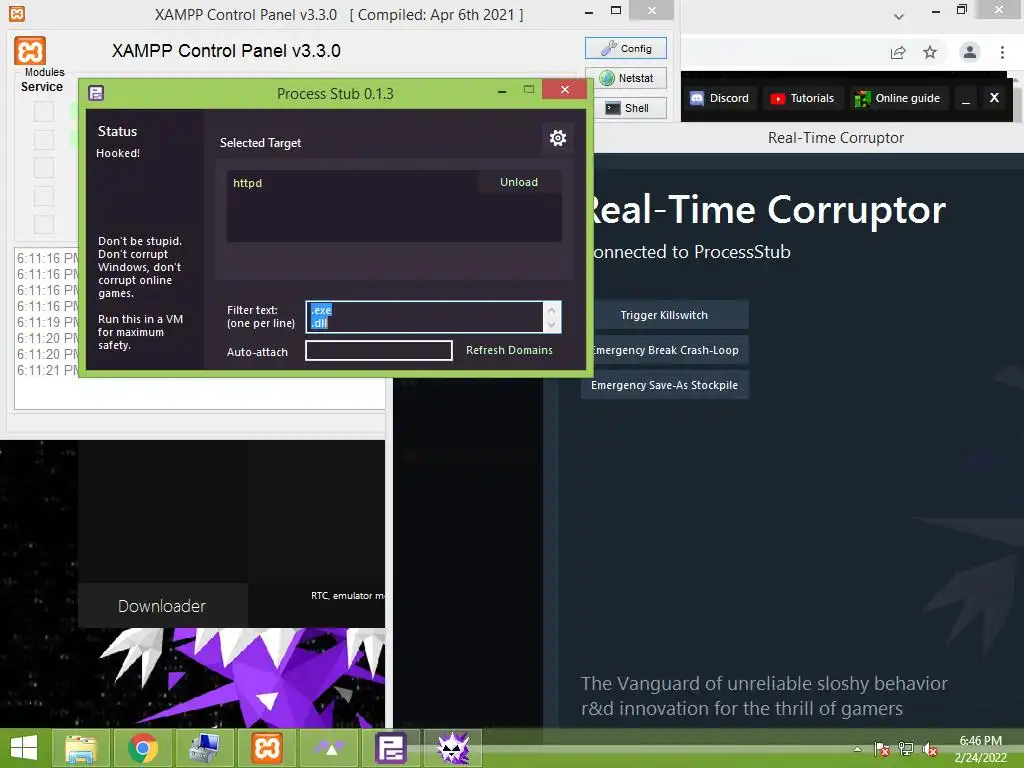Expand the Chrome tab search chevron
Viewport: 1024px width, 768px height.
pyautogui.click(x=899, y=17)
